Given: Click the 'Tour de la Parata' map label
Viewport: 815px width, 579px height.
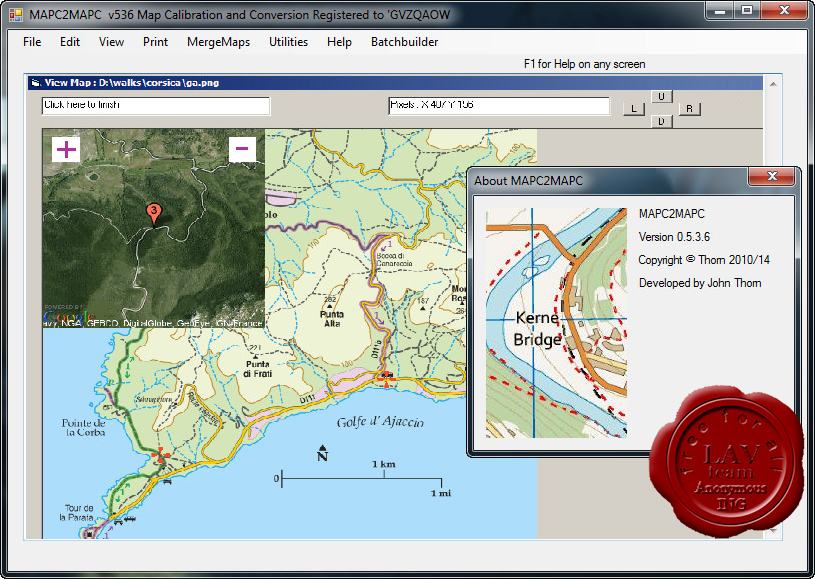Looking at the screenshot, I should 76,512.
